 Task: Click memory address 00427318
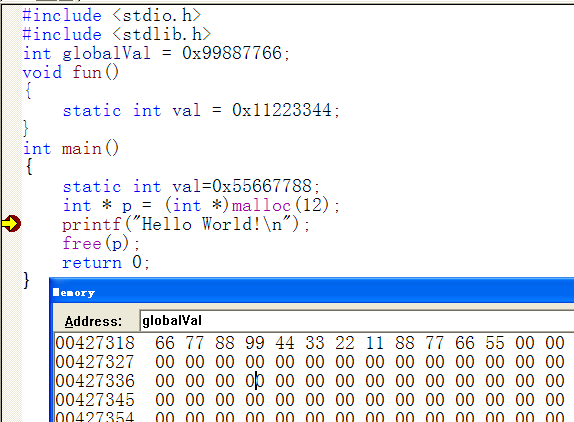95,343
